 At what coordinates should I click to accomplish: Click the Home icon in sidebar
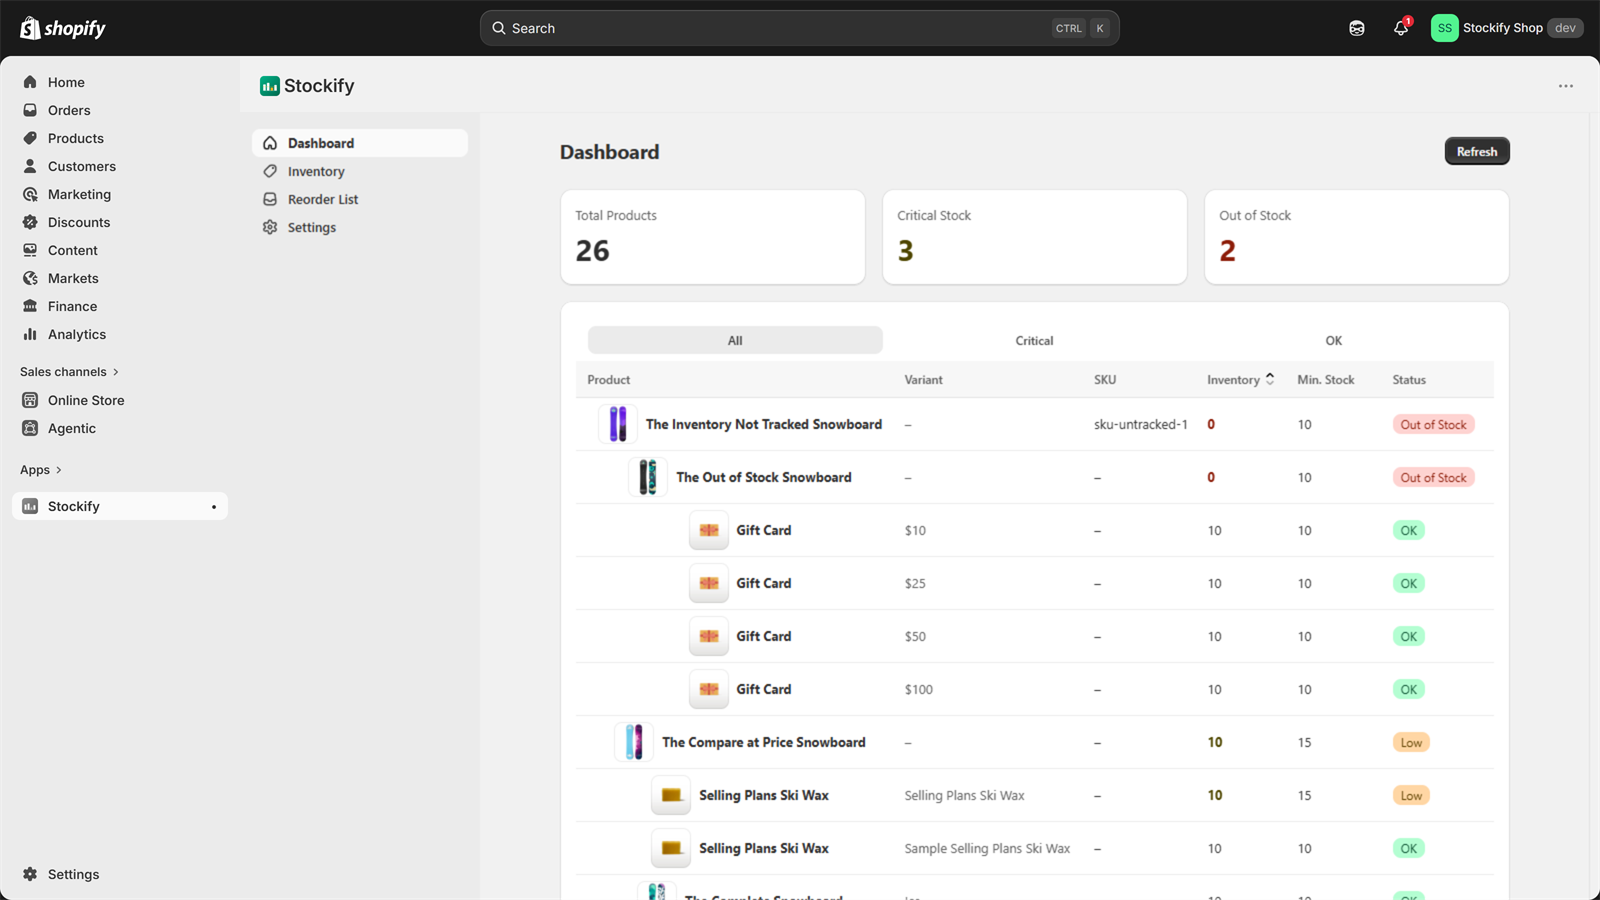[30, 82]
